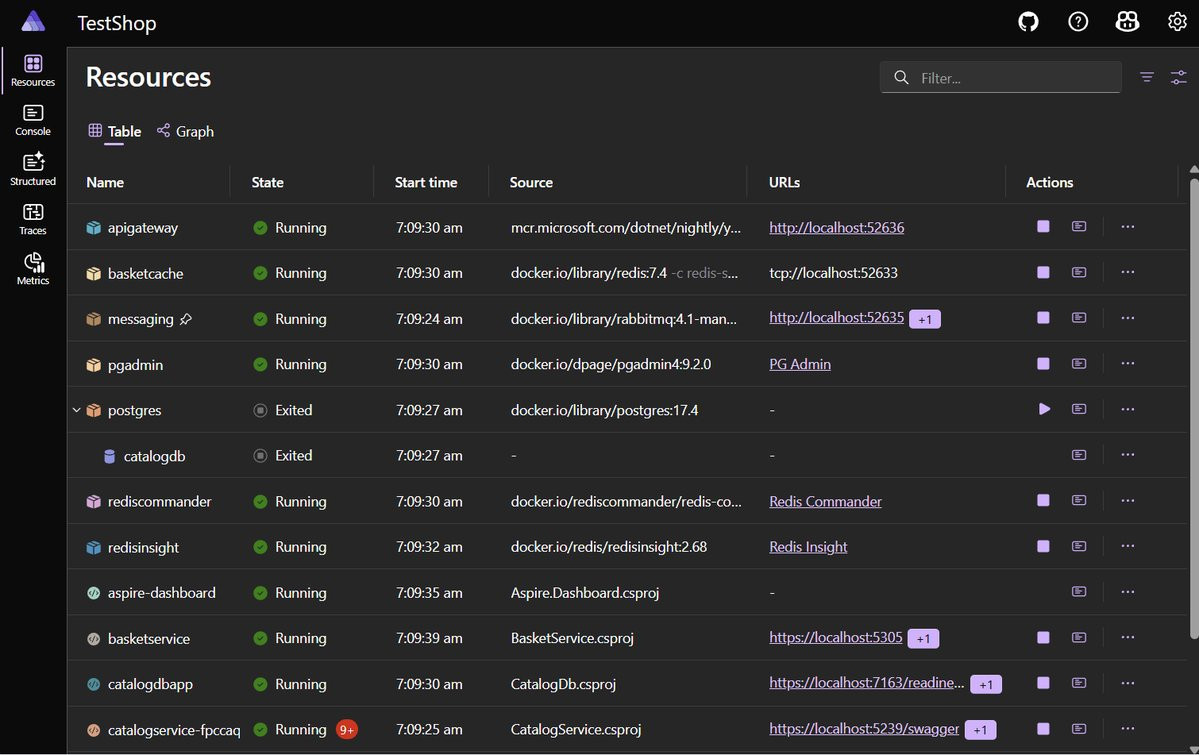This screenshot has width=1199, height=755.
Task: Start the postgres resource
Action: (x=1044, y=409)
